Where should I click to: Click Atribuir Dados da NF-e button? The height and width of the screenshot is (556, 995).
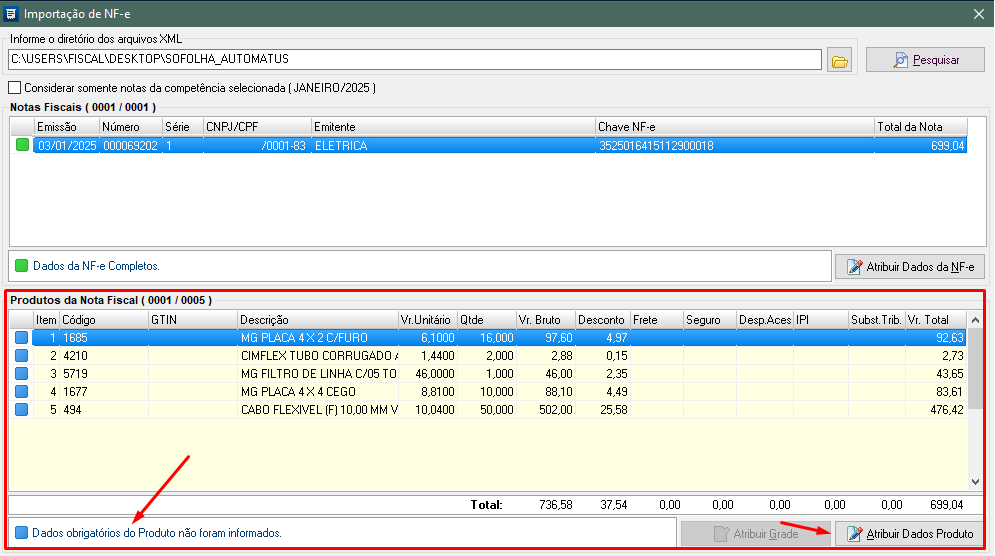(910, 267)
